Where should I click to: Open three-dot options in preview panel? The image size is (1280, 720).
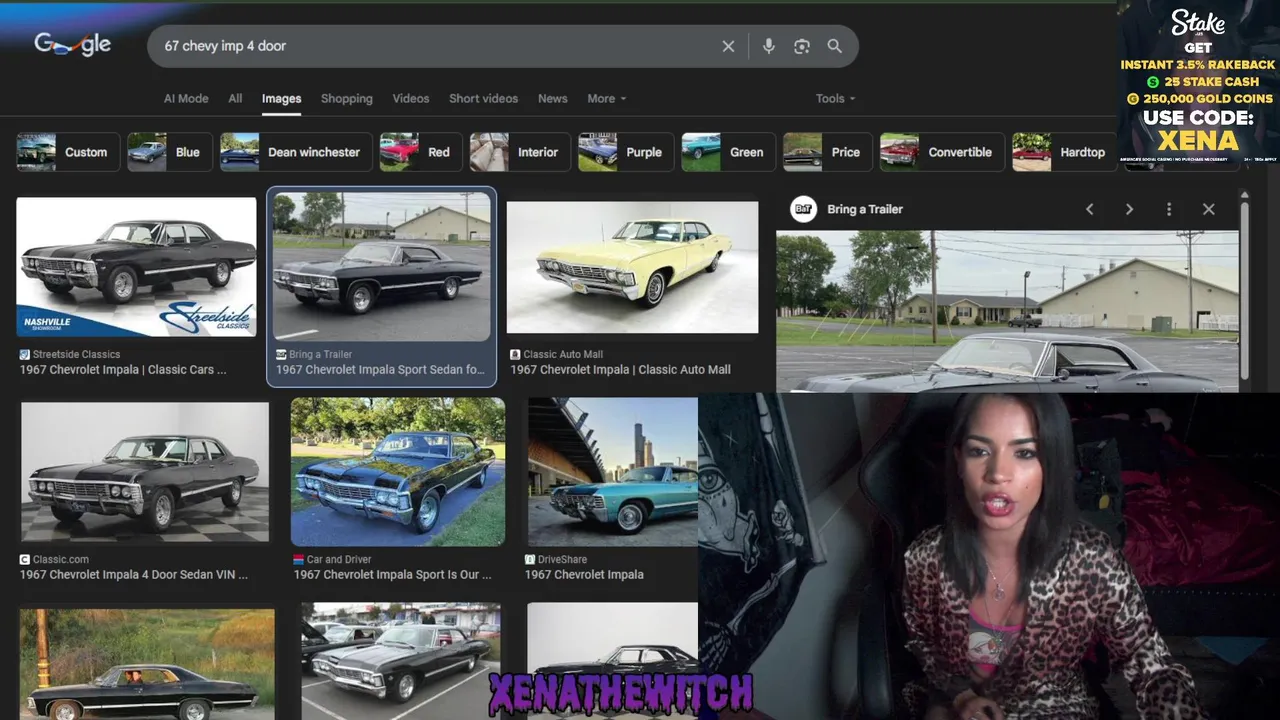click(x=1168, y=209)
